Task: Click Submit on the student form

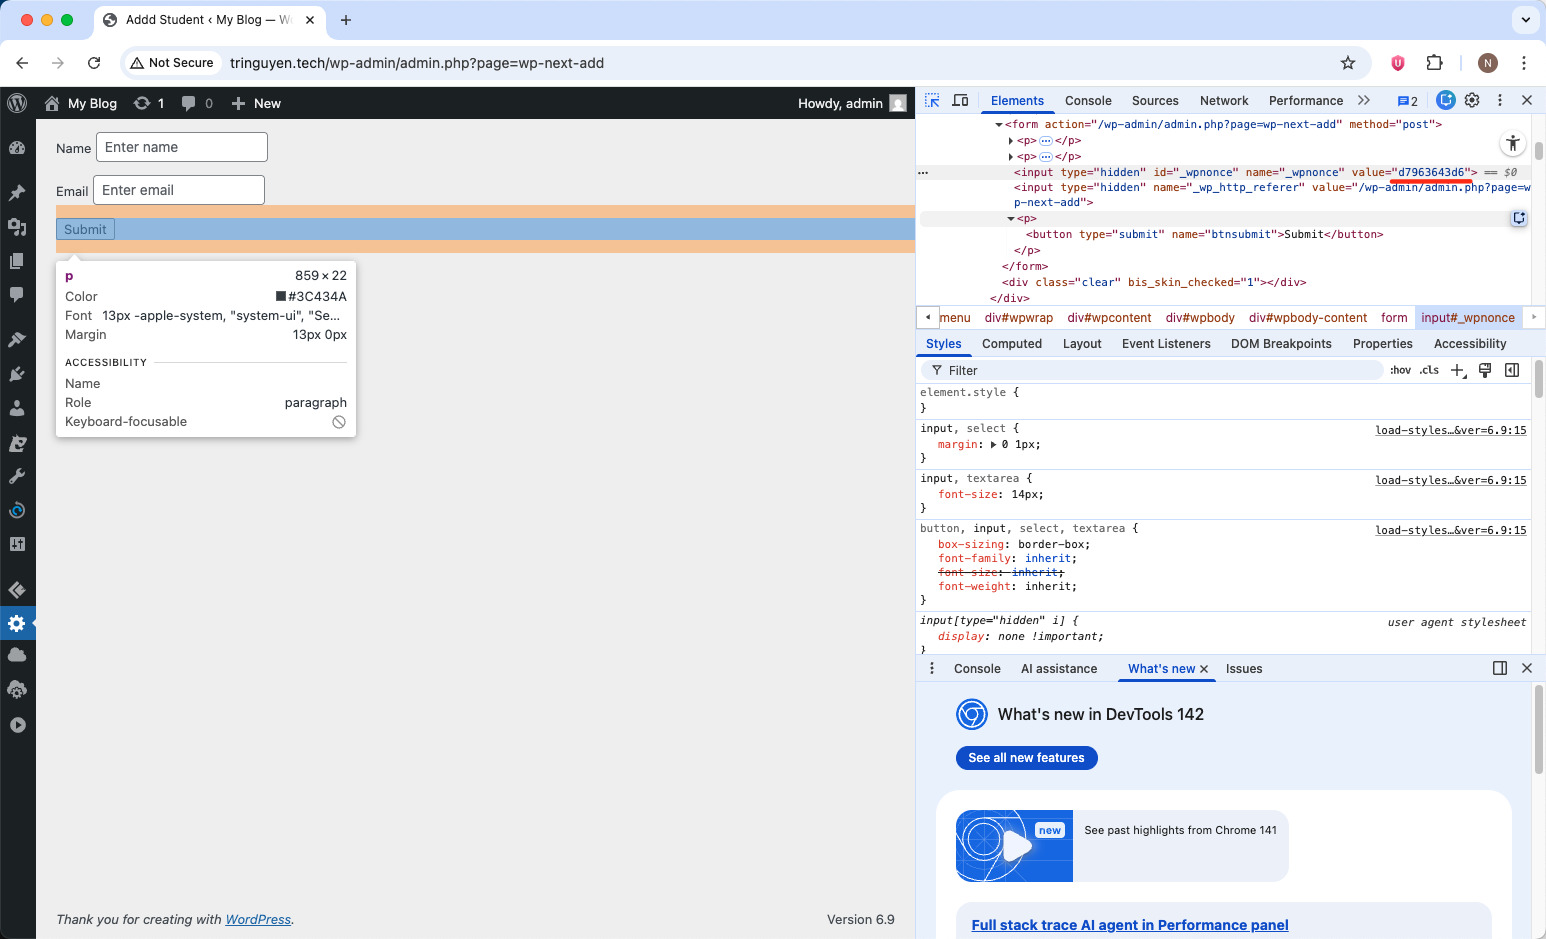Action: coord(84,229)
